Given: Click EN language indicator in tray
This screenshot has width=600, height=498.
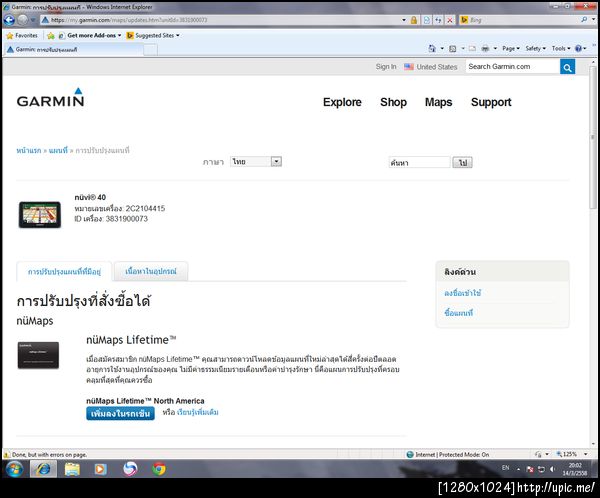Looking at the screenshot, I should click(x=505, y=467).
